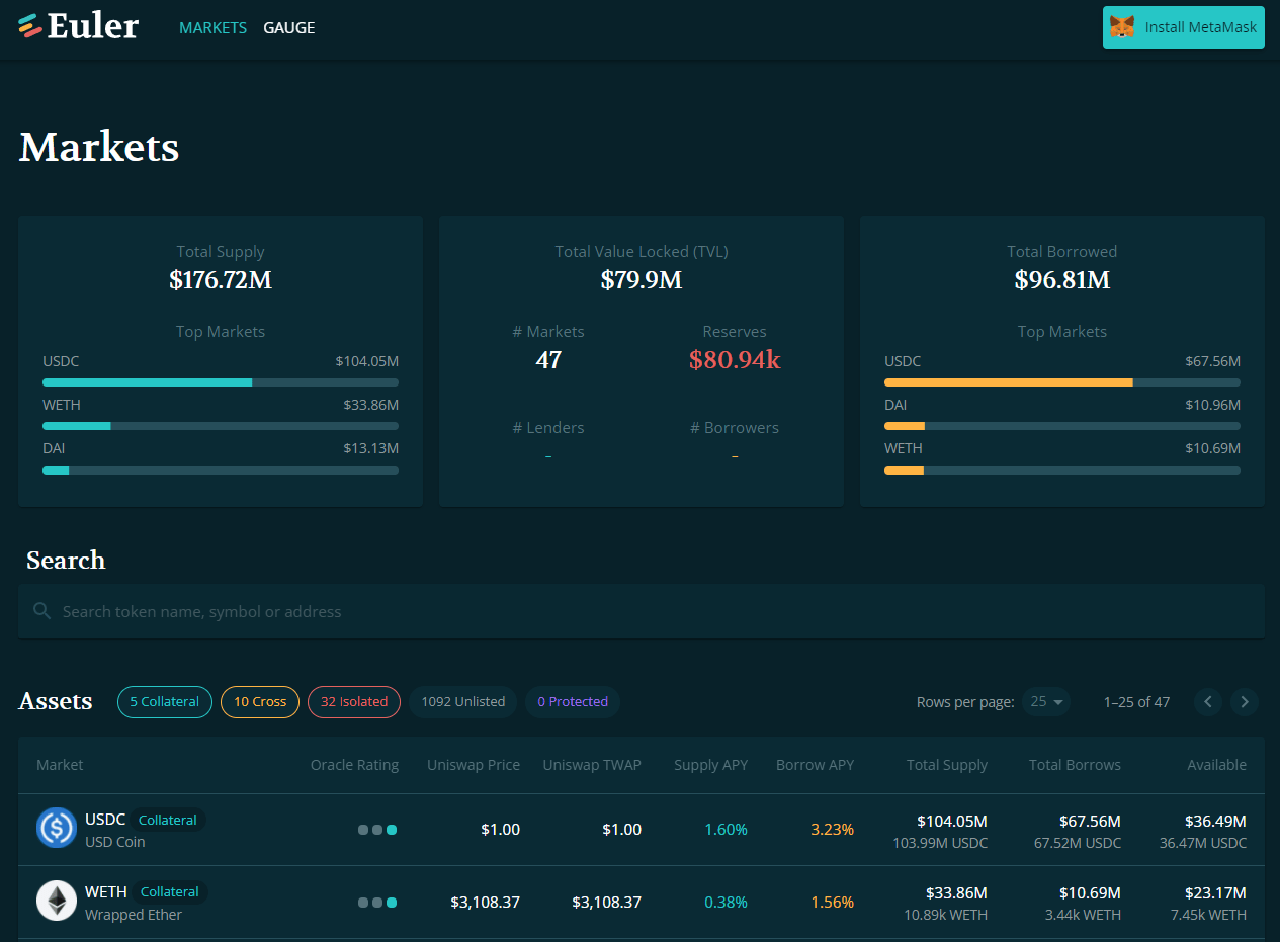This screenshot has width=1280, height=942.
Task: Sort by Total Borrows column header
Action: click(1075, 765)
